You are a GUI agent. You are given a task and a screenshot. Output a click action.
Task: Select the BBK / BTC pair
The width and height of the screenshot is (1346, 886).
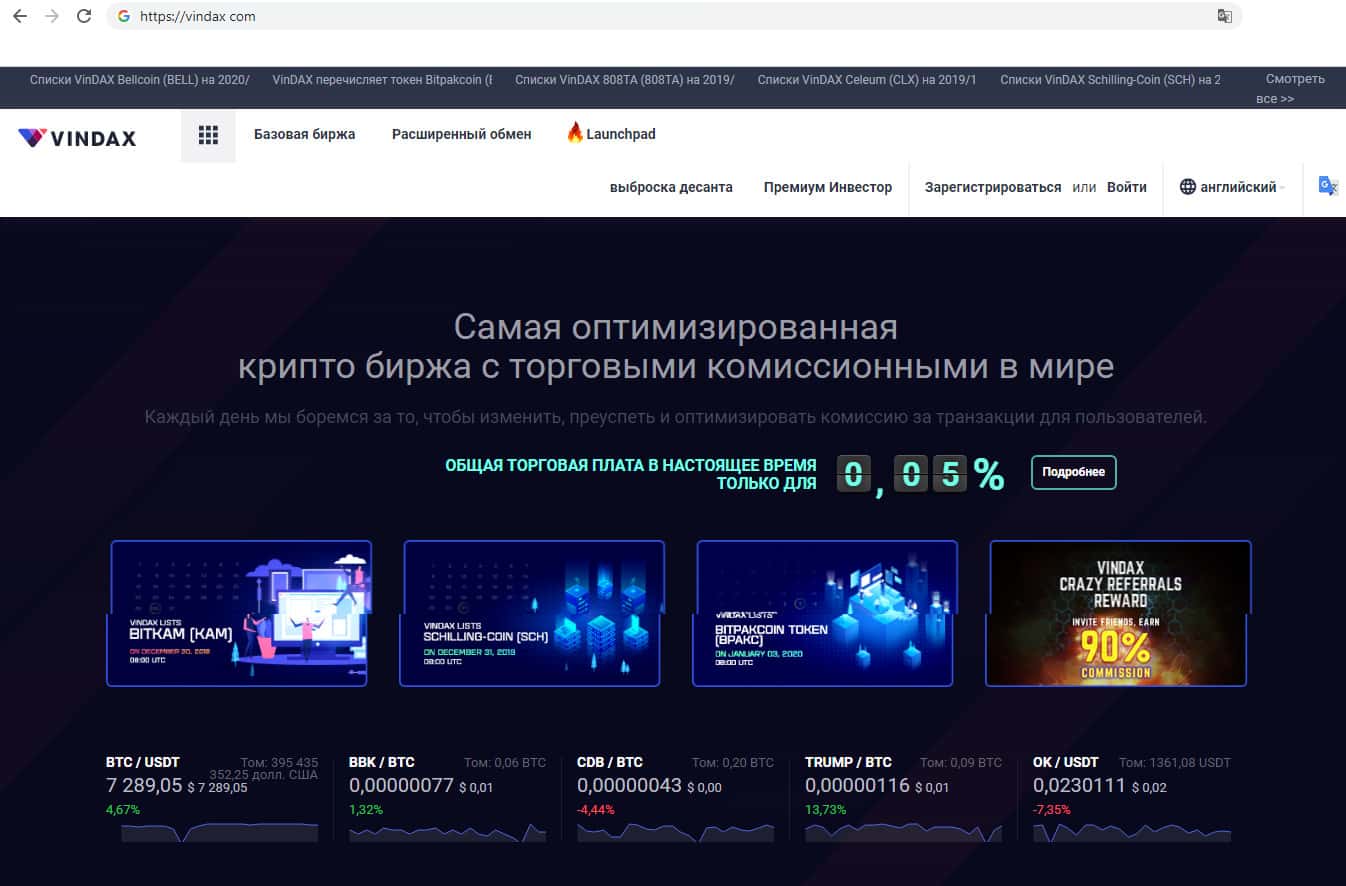click(382, 762)
